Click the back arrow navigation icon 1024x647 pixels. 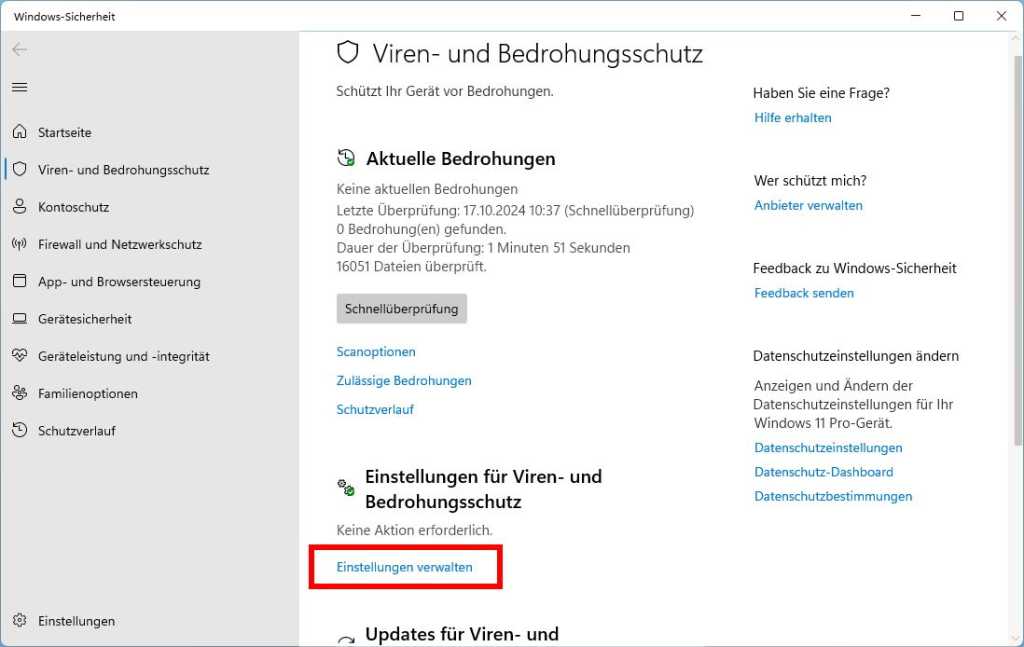[20, 50]
